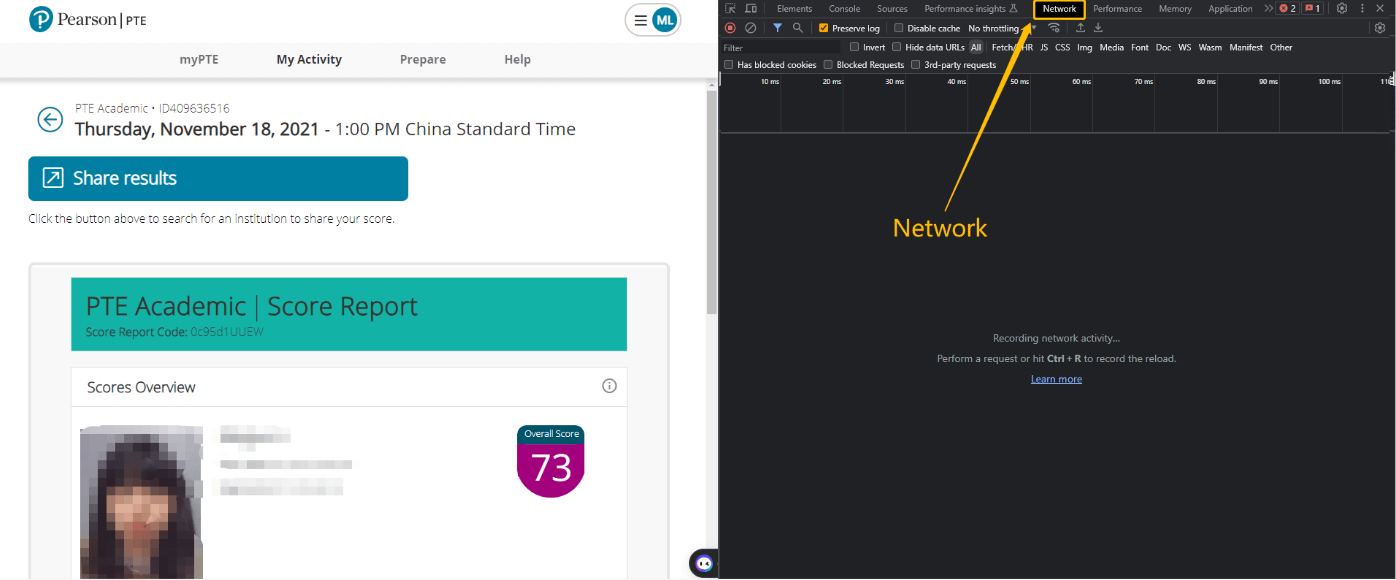Image resolution: width=1396 pixels, height=580 pixels.
Task: Enable the Disable cache checkbox
Action: [899, 28]
